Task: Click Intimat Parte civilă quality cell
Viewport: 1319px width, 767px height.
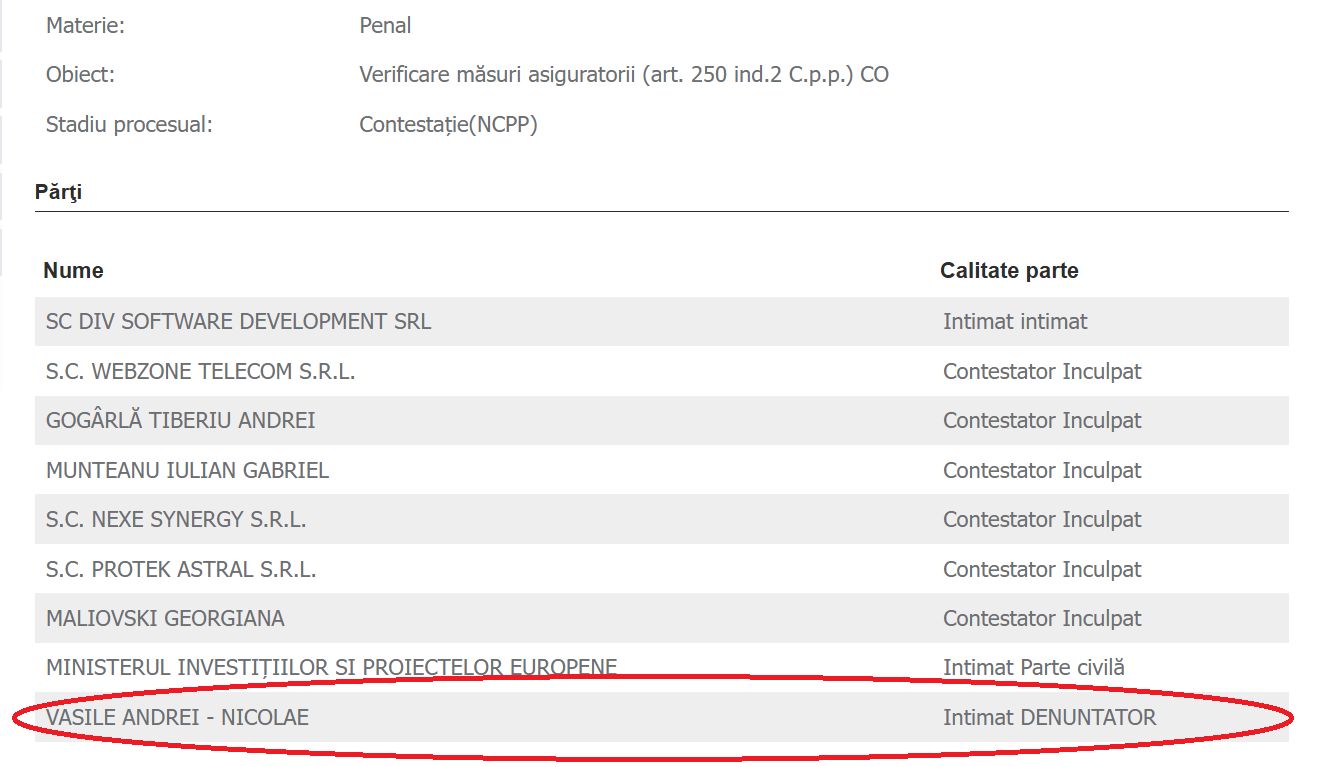Action: (1034, 667)
